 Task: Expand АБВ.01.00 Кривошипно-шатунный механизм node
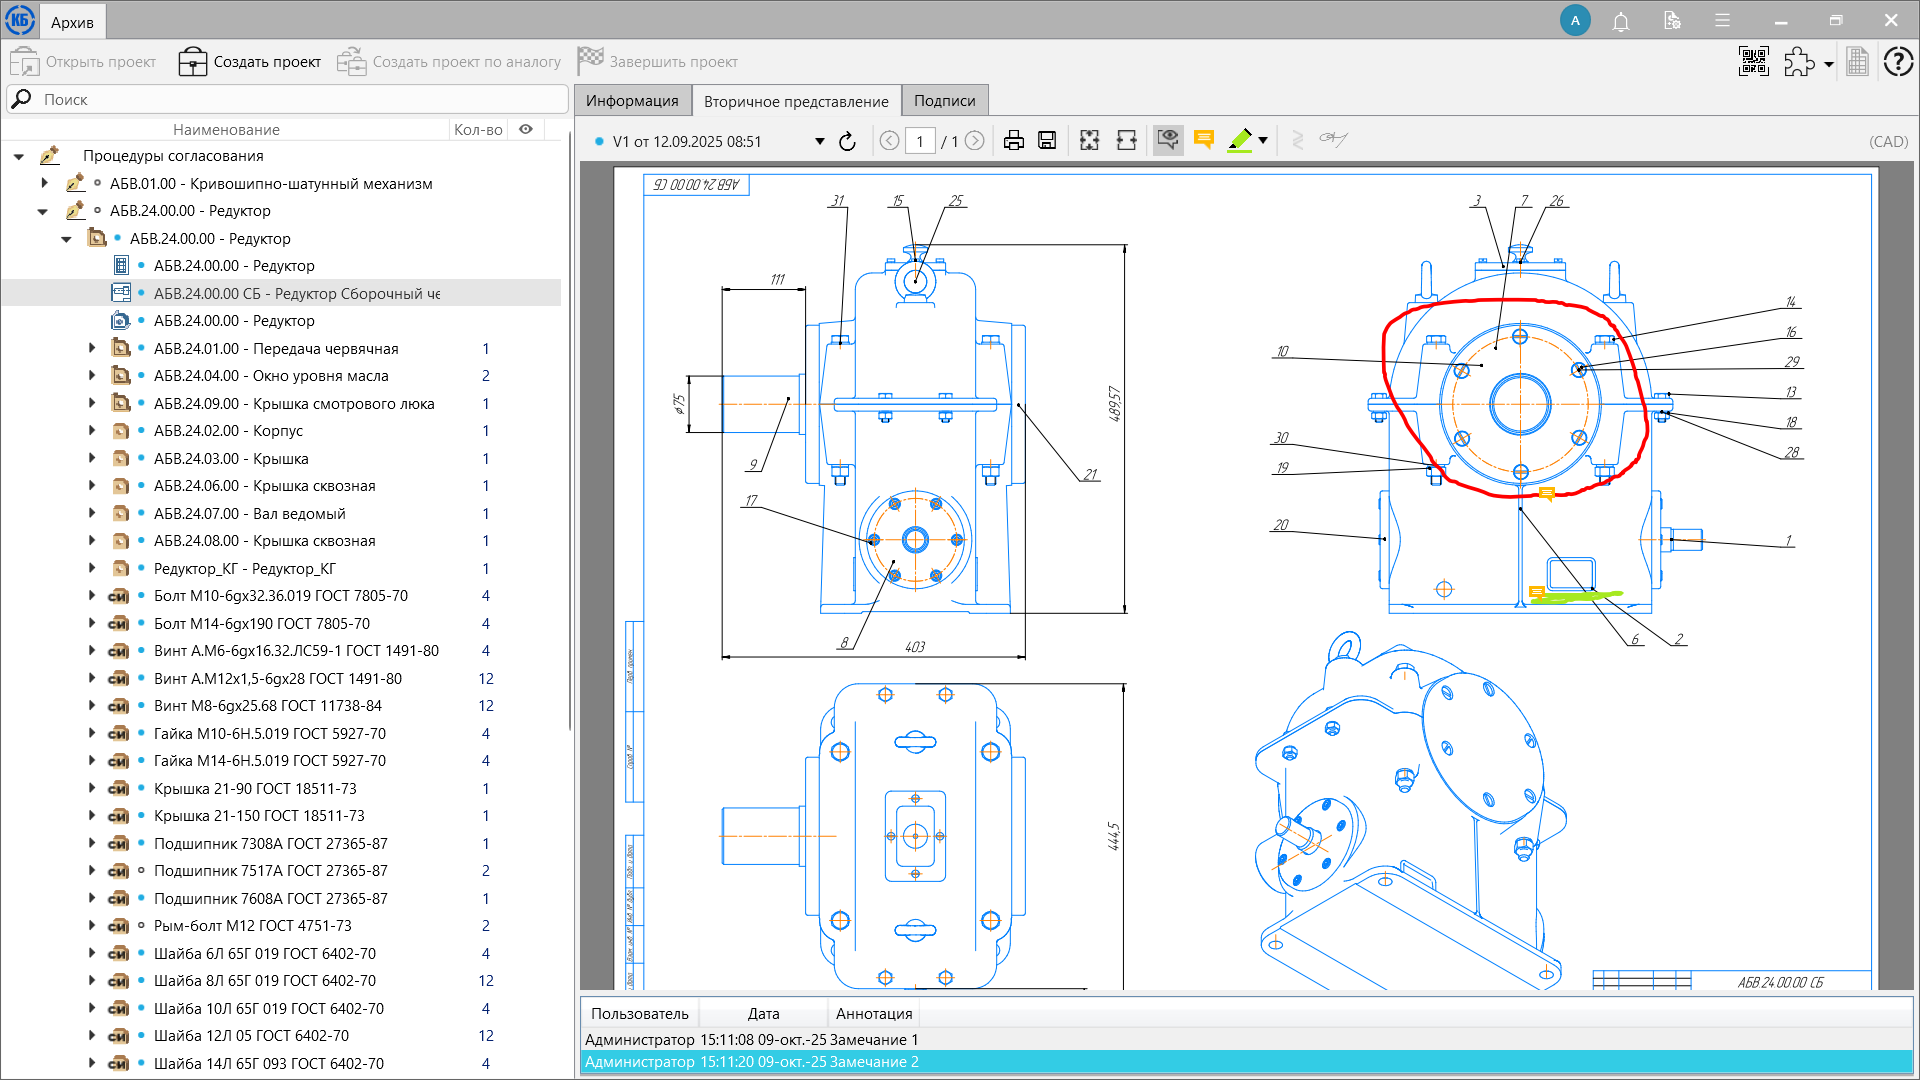click(44, 183)
